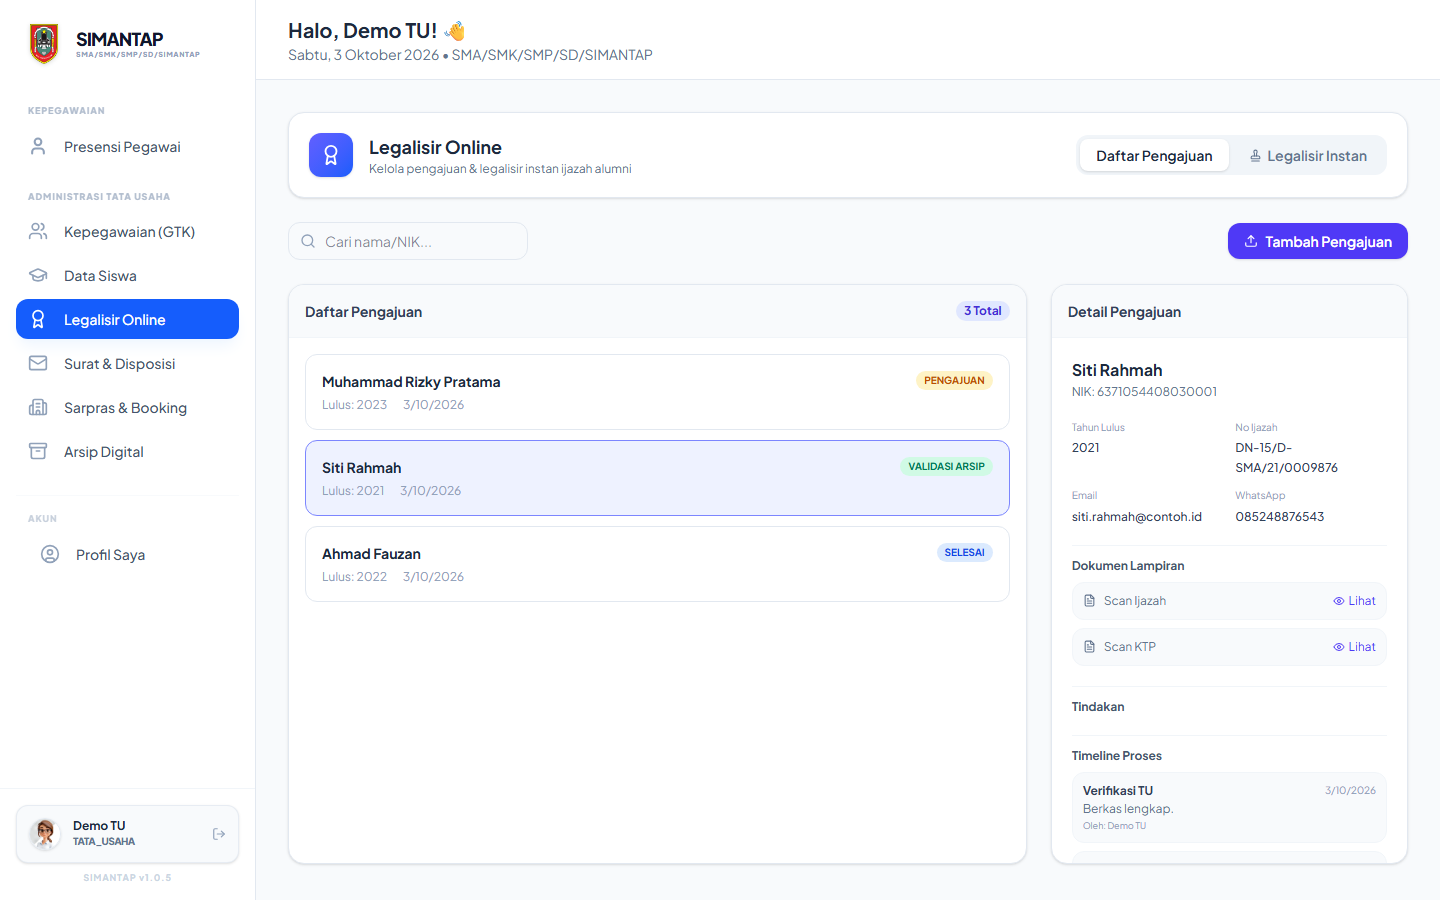Click the logout arrow icon beside Demo TU
The image size is (1440, 900).
[x=219, y=834]
